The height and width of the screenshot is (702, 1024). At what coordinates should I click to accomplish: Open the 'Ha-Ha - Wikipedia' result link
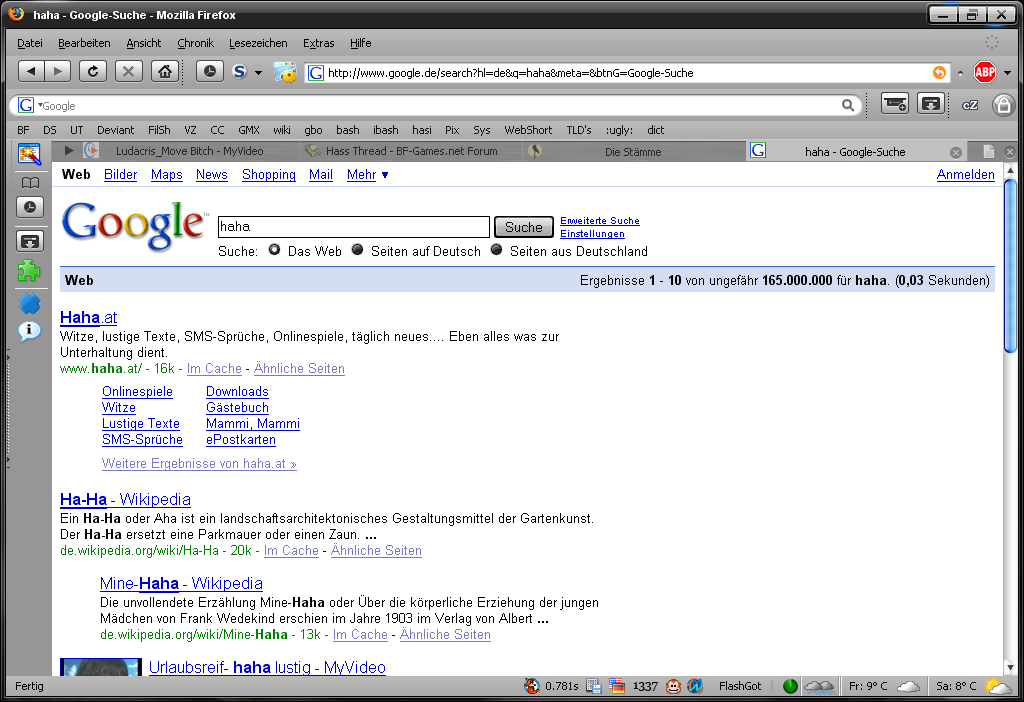pos(125,500)
